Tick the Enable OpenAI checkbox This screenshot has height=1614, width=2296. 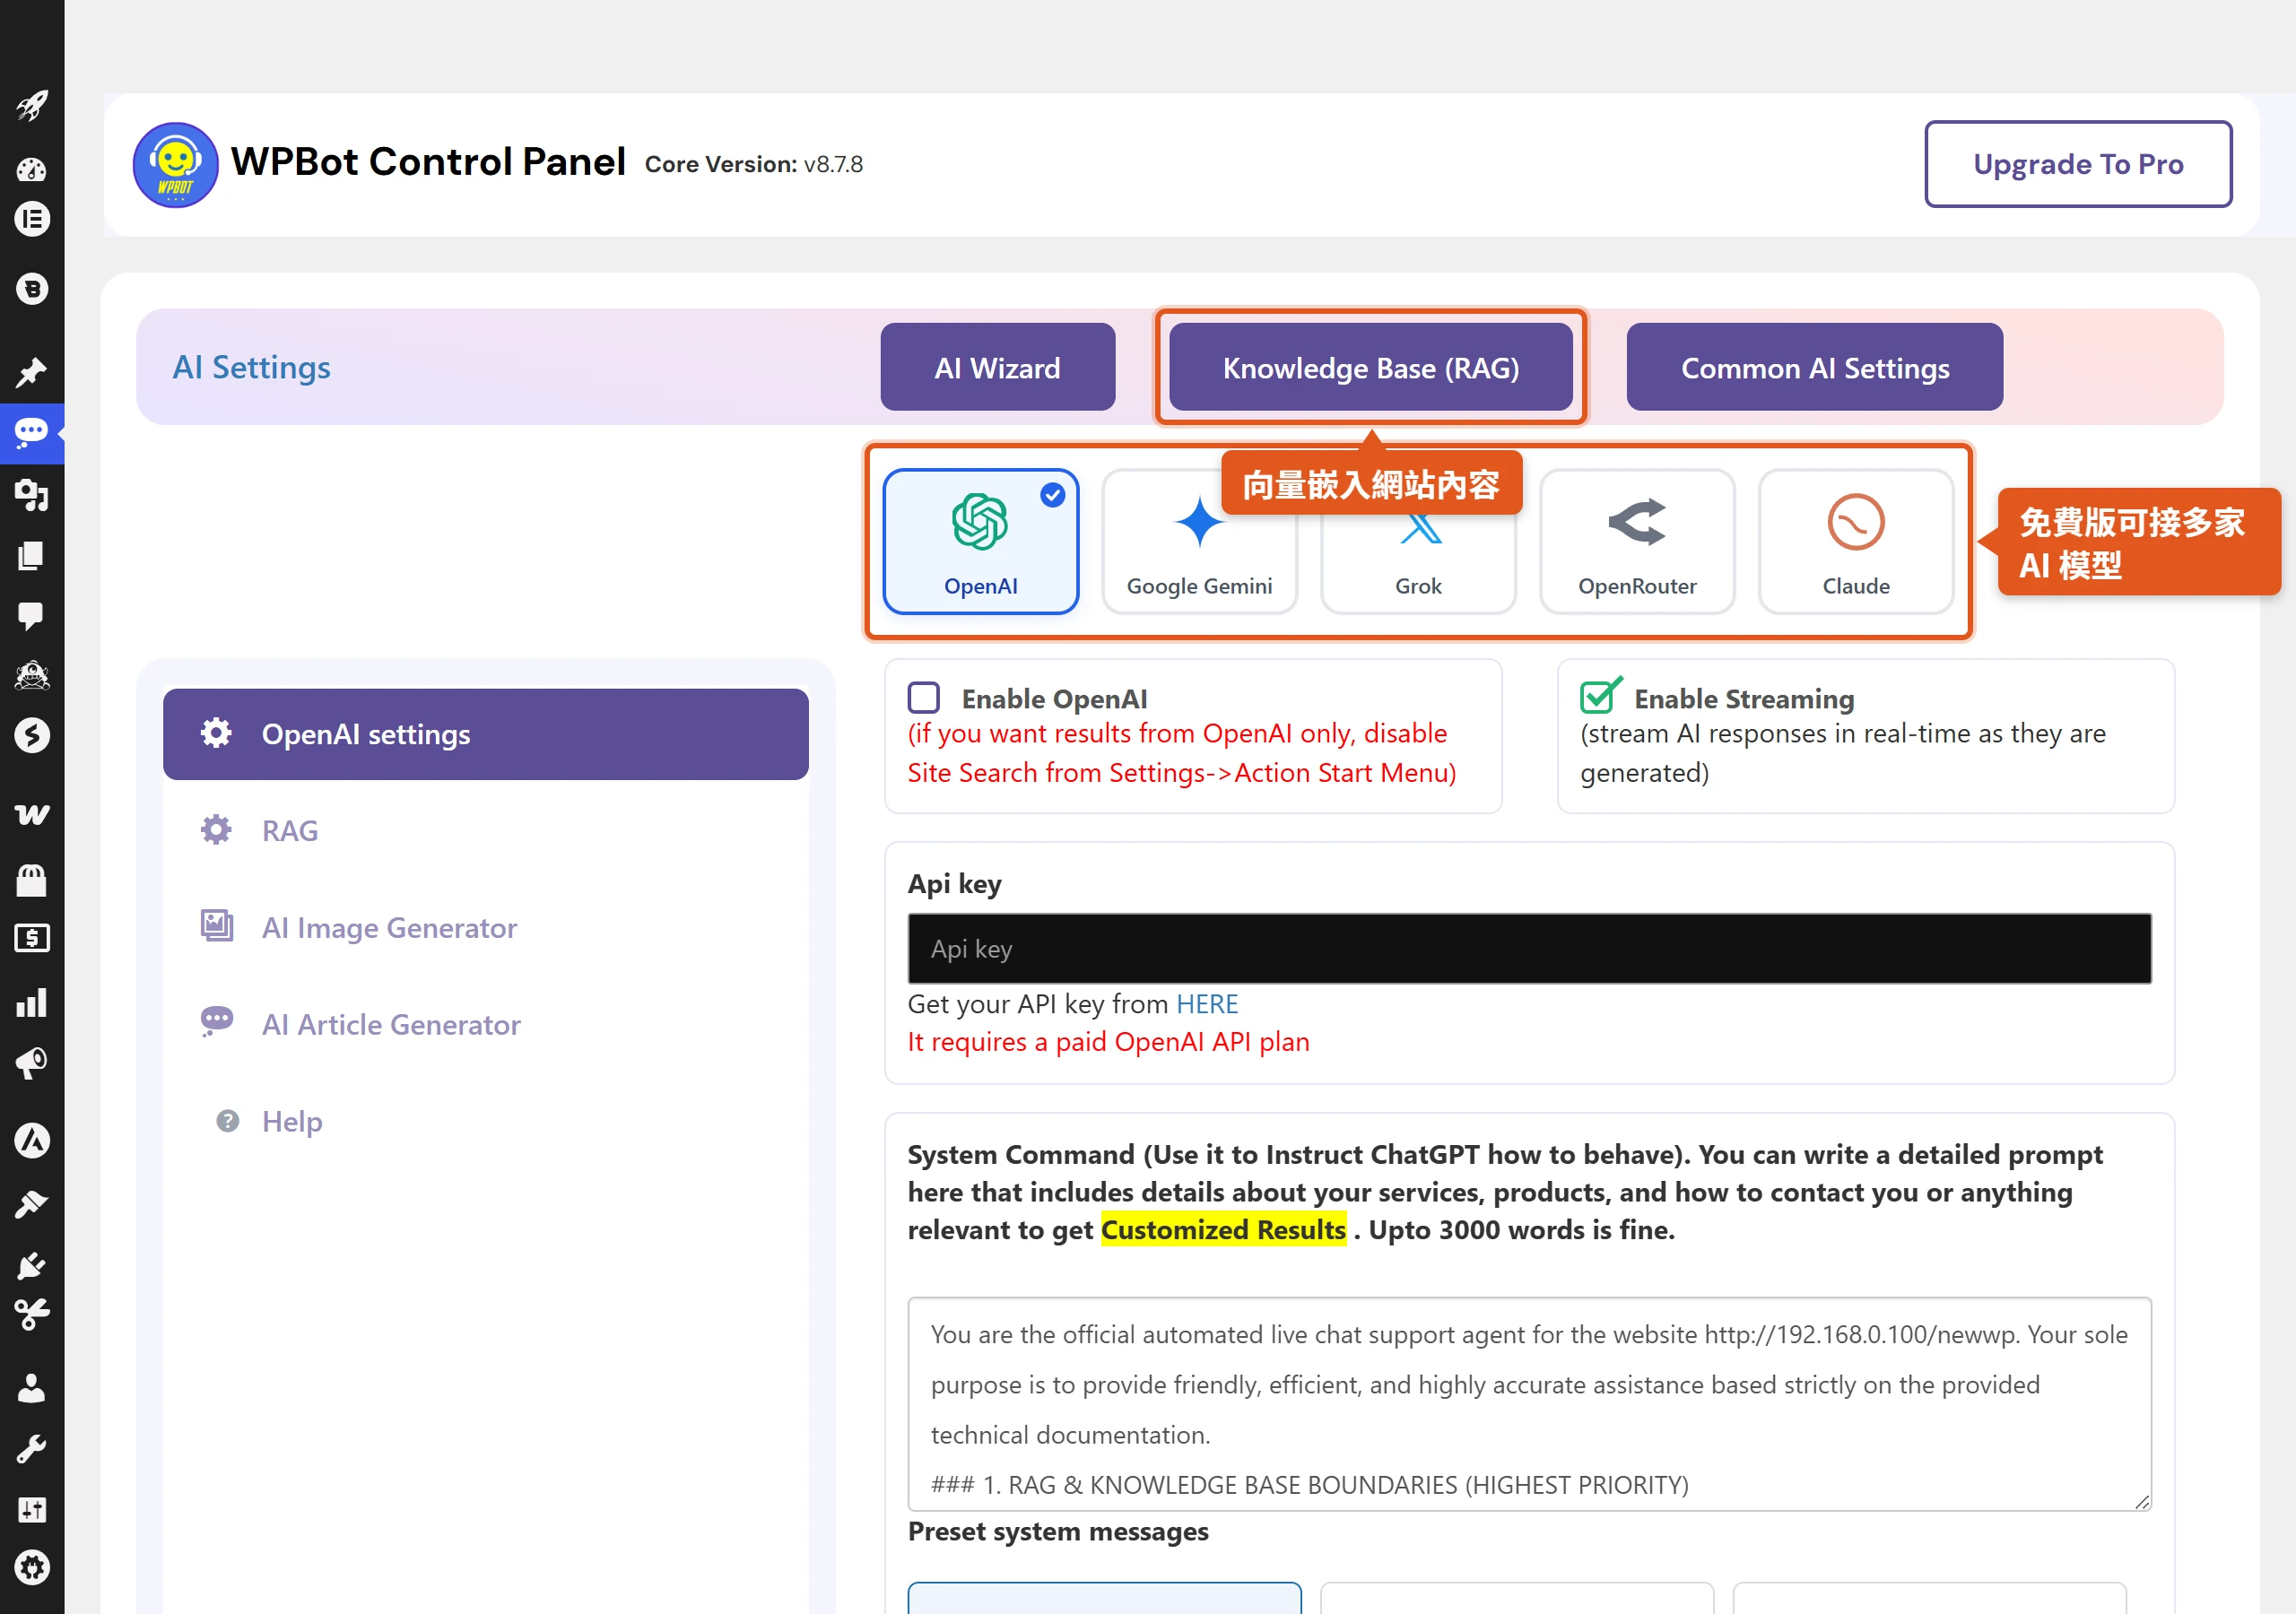click(x=923, y=697)
